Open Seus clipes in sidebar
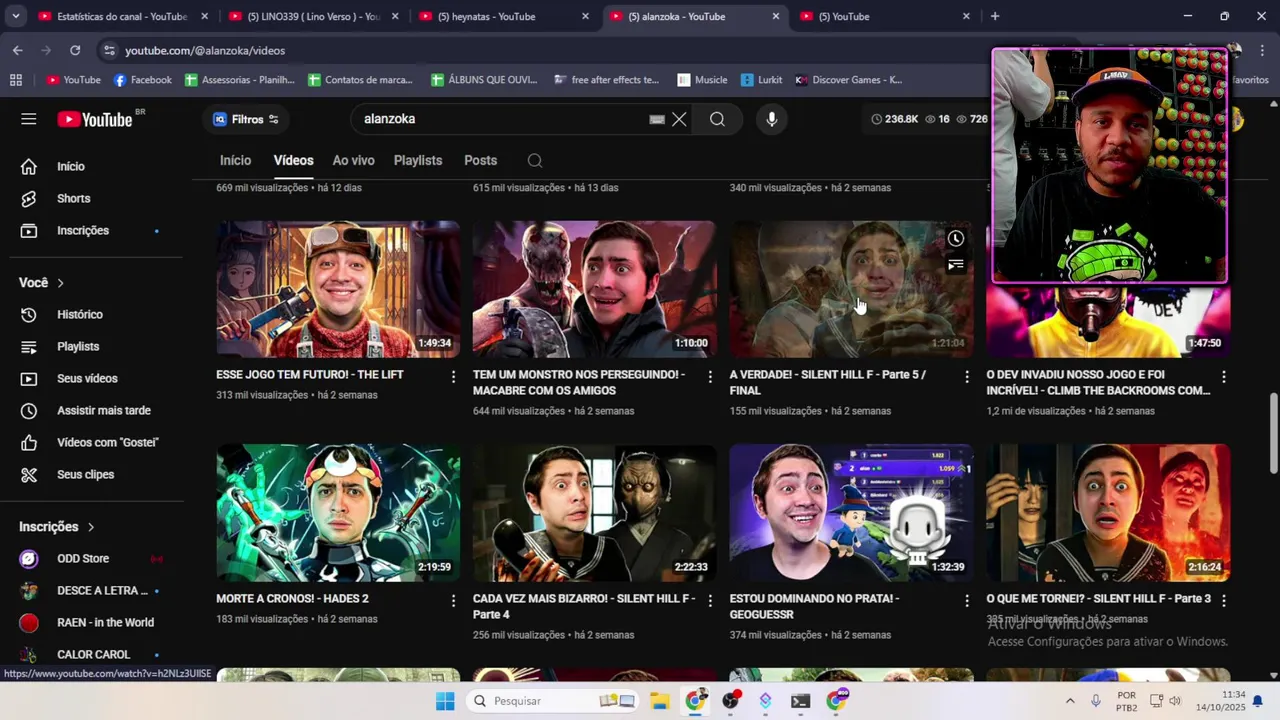1280x720 pixels. (x=85, y=475)
